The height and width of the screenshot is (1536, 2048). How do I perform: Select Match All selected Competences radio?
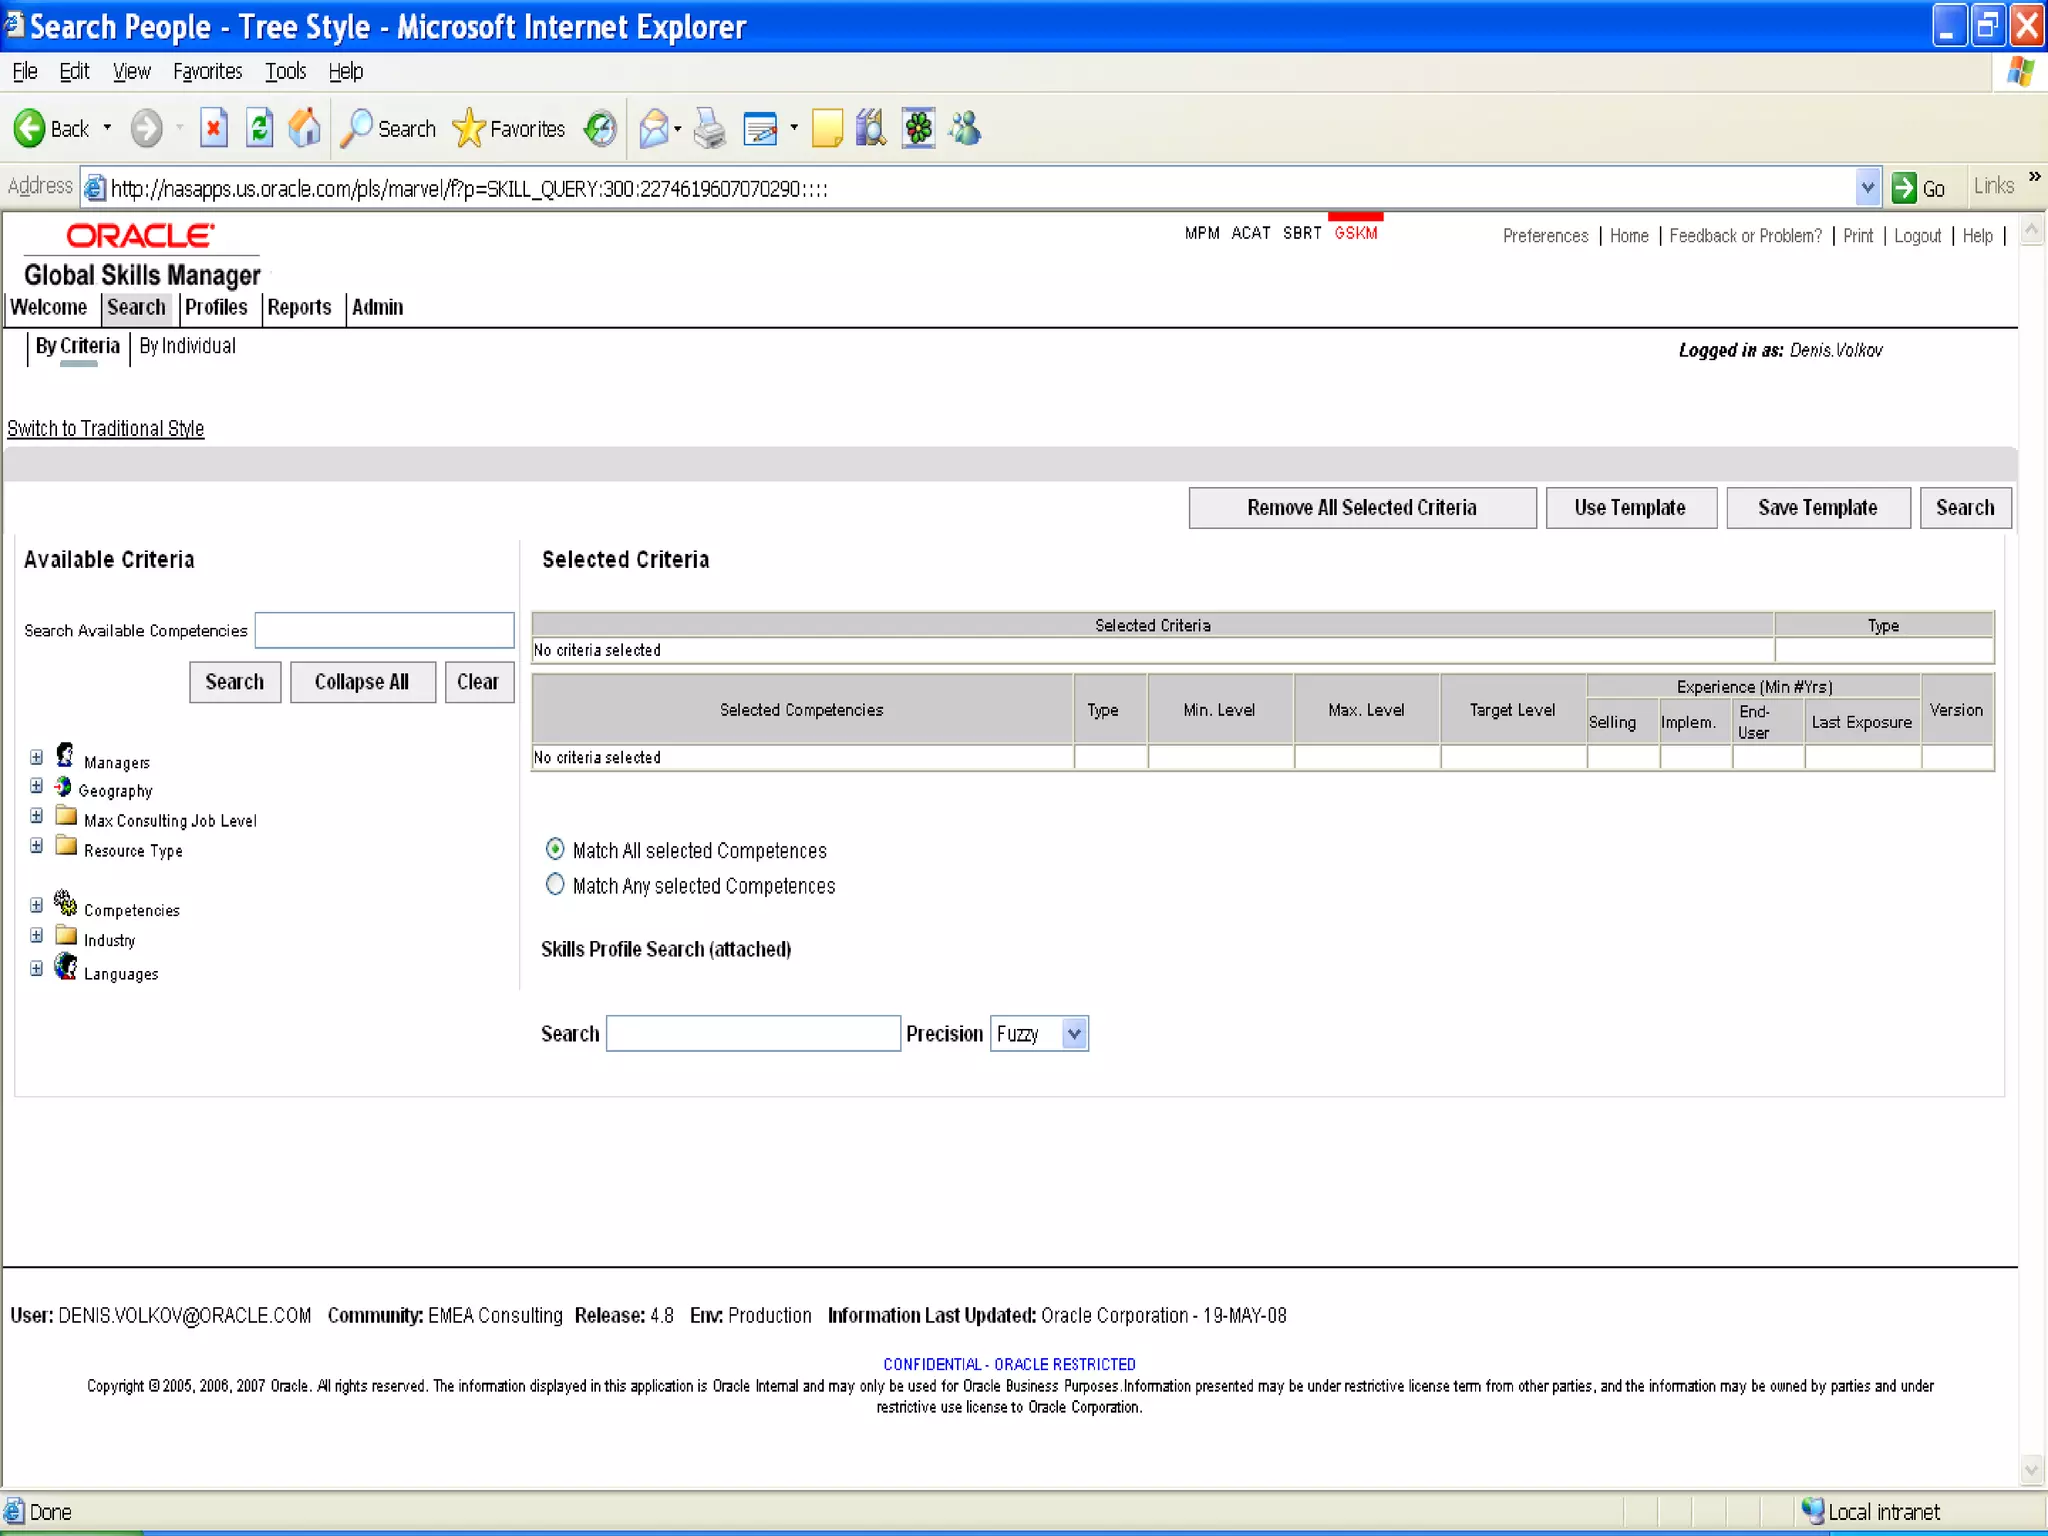click(x=555, y=849)
